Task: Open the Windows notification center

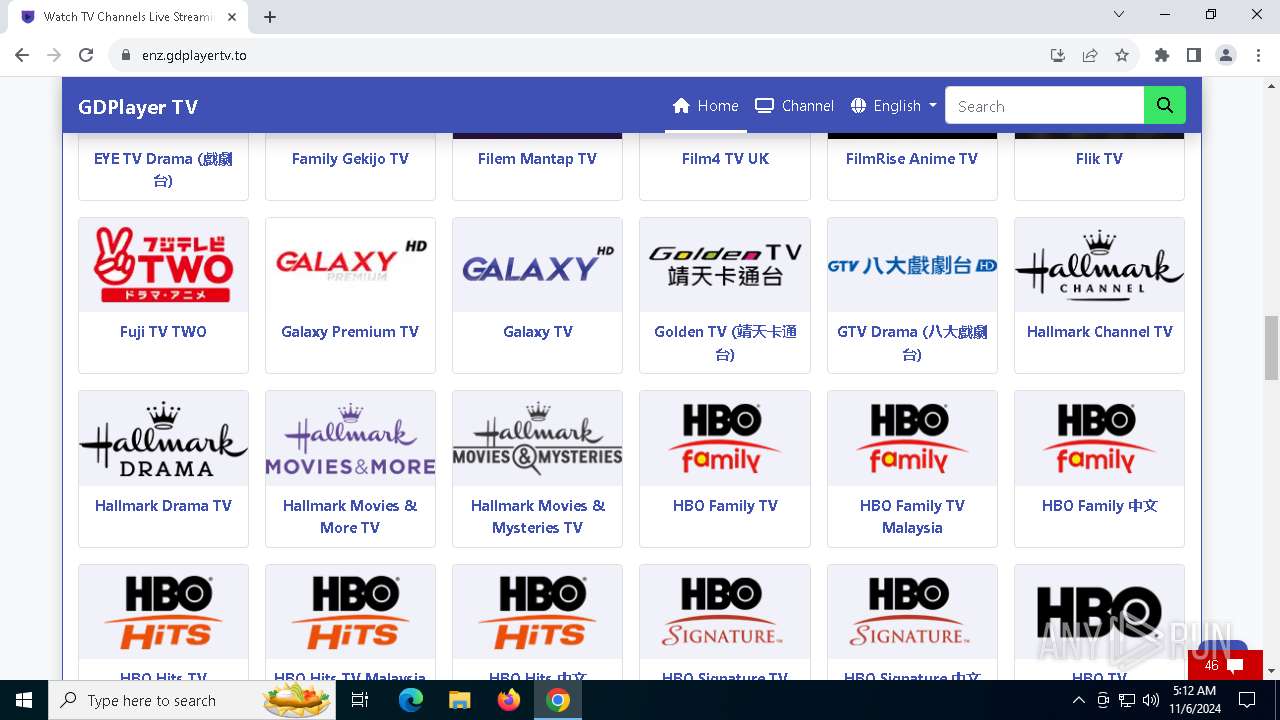Action: 1247,700
